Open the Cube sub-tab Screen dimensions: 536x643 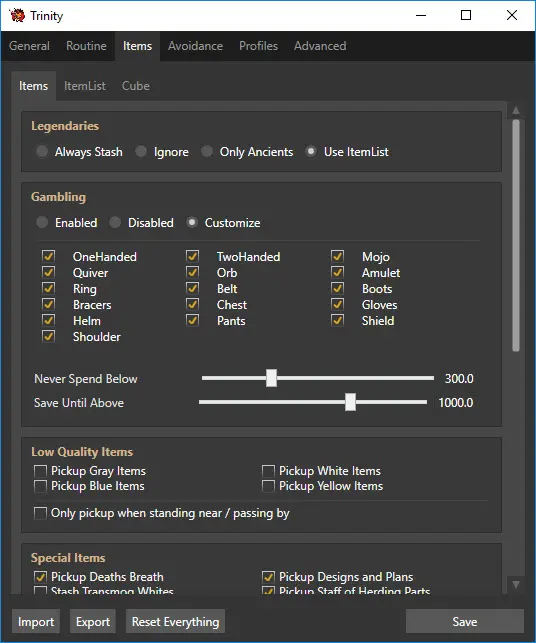pyautogui.click(x=136, y=86)
